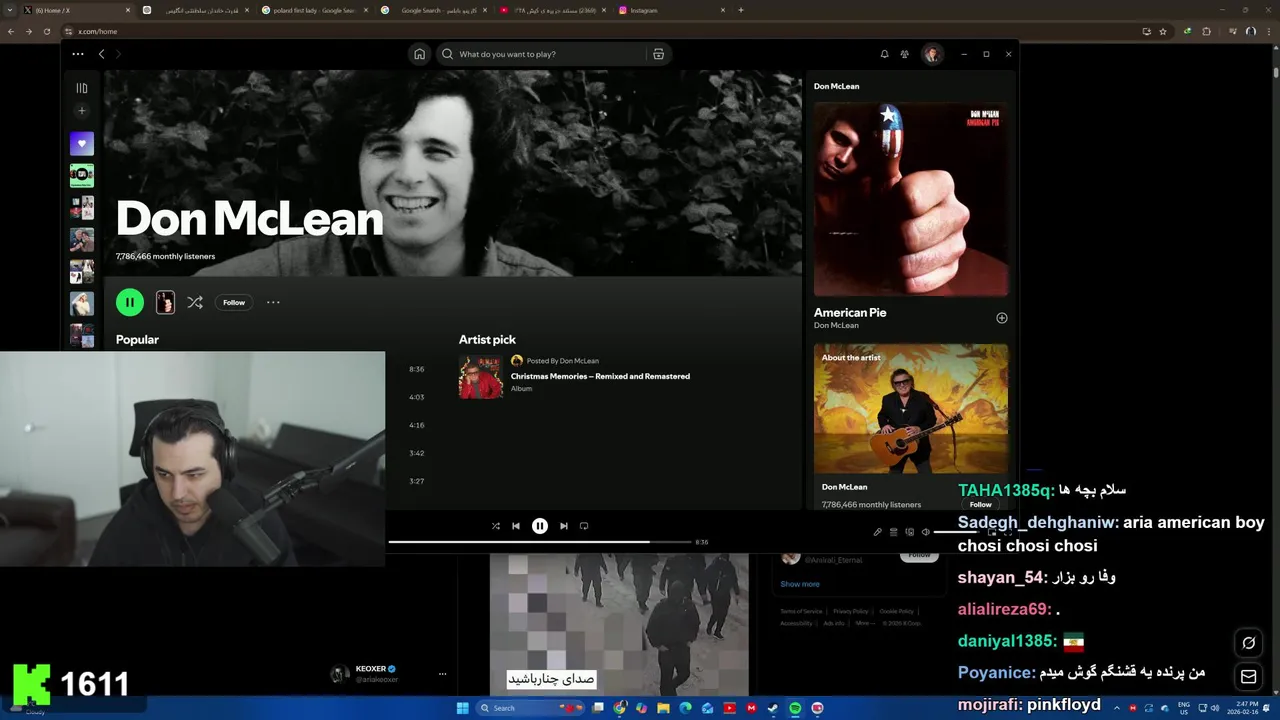Image resolution: width=1280 pixels, height=720 pixels.
Task: Toggle repeat in the player bar
Action: coord(584,526)
